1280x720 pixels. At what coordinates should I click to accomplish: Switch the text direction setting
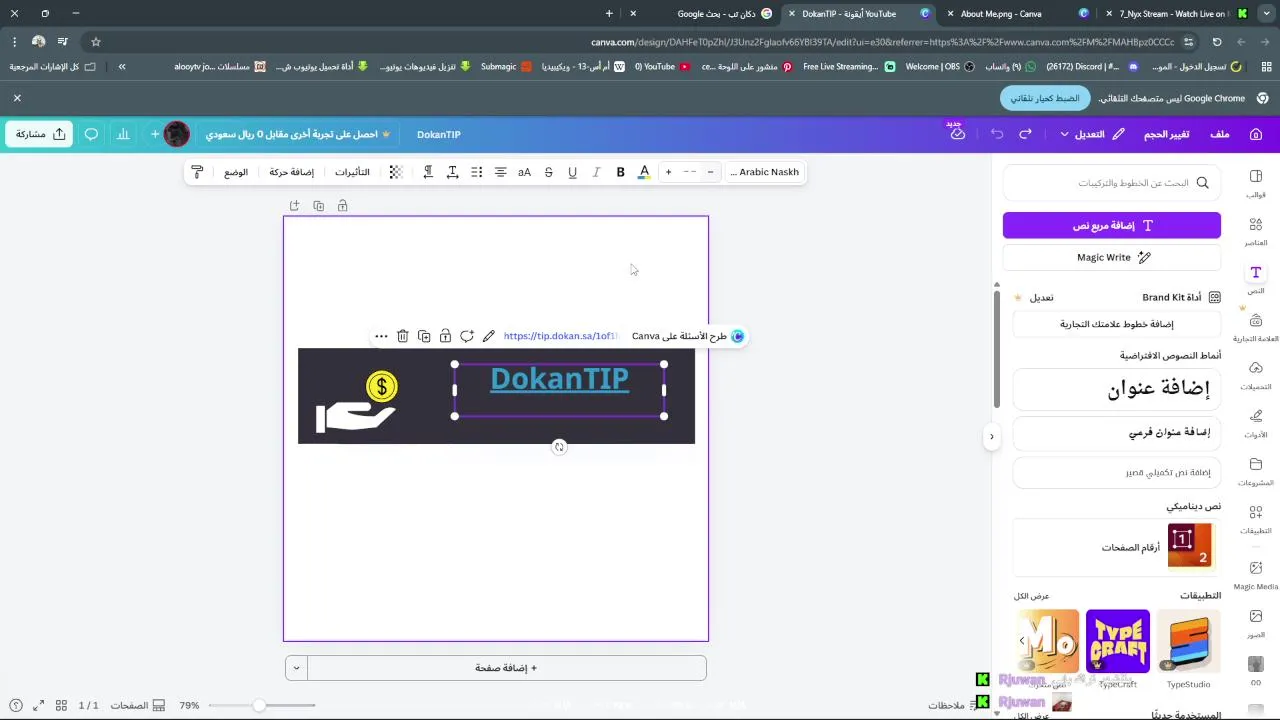click(428, 172)
